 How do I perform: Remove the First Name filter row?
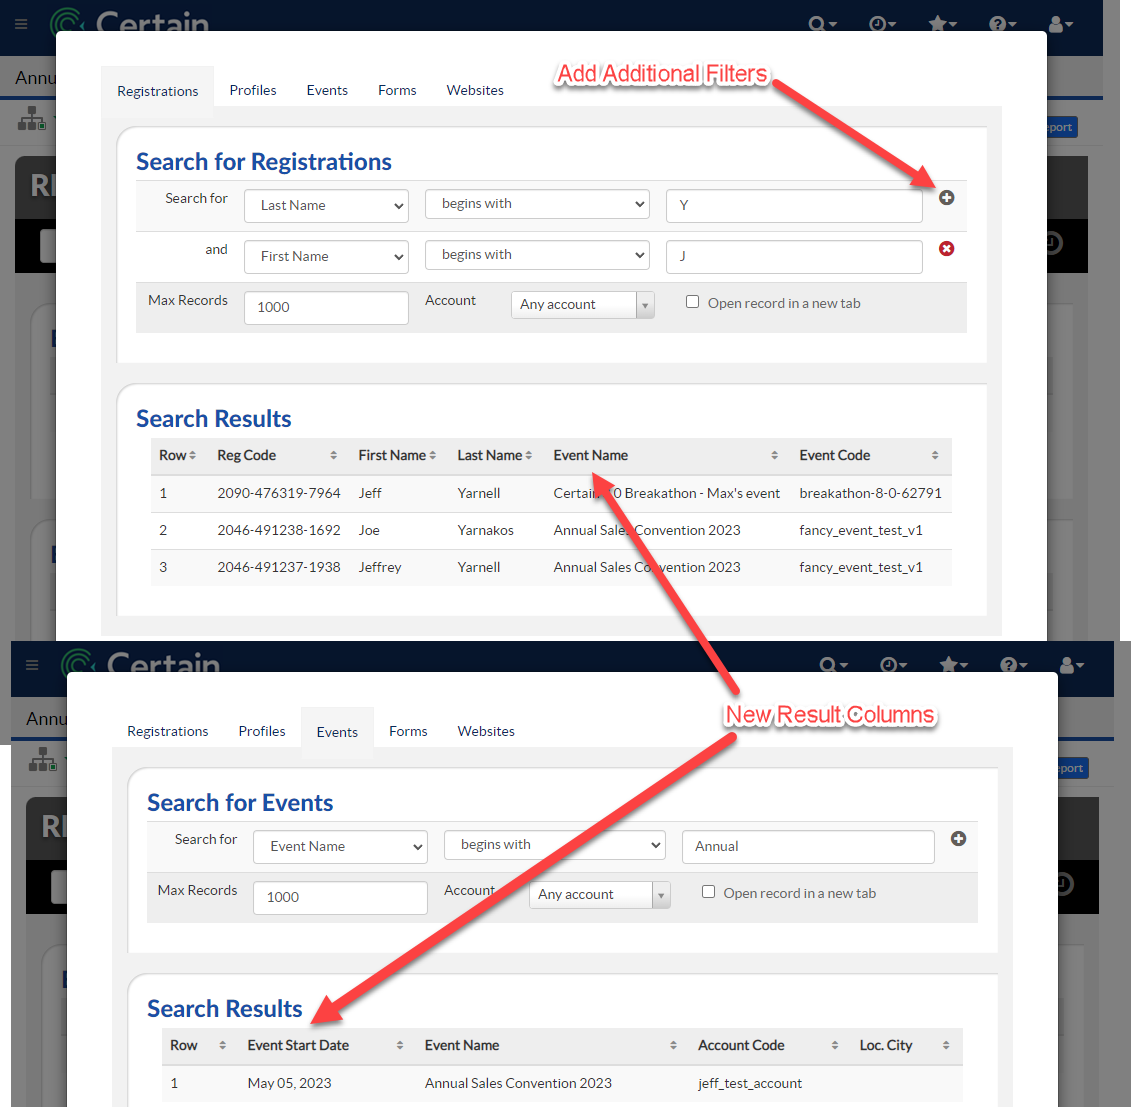pos(946,249)
